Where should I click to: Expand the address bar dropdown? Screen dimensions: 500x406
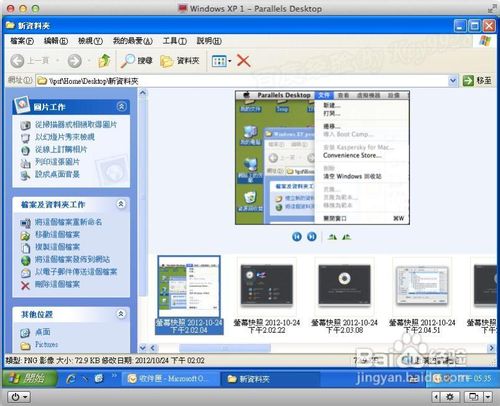[453, 81]
